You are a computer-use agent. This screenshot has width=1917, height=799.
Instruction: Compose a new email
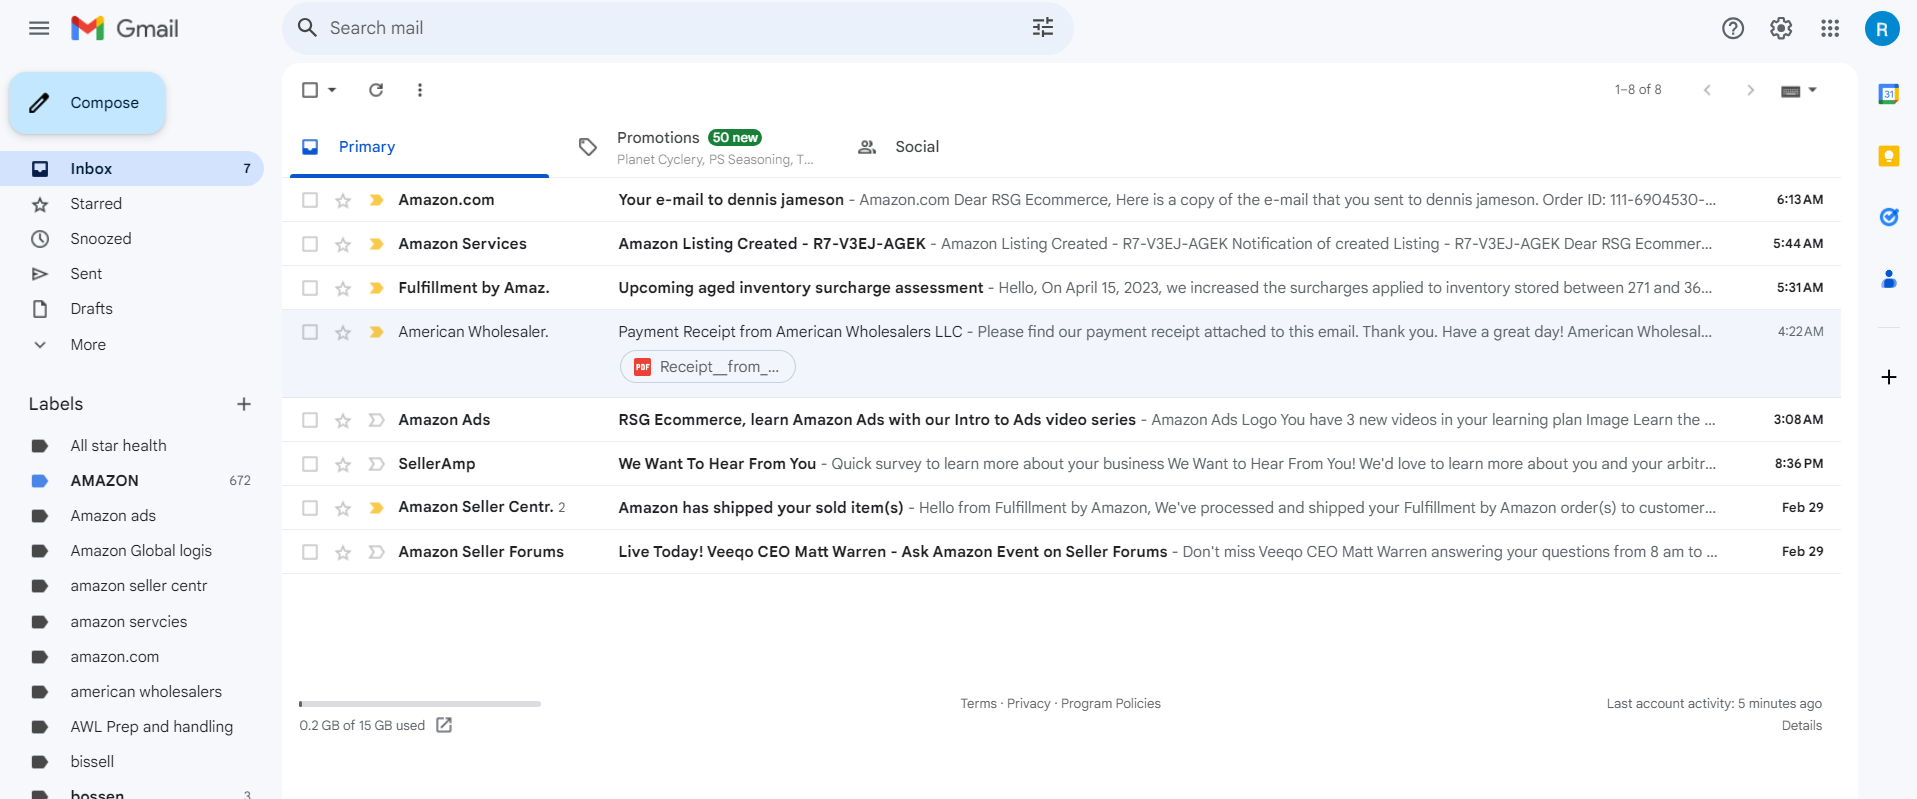[87, 103]
